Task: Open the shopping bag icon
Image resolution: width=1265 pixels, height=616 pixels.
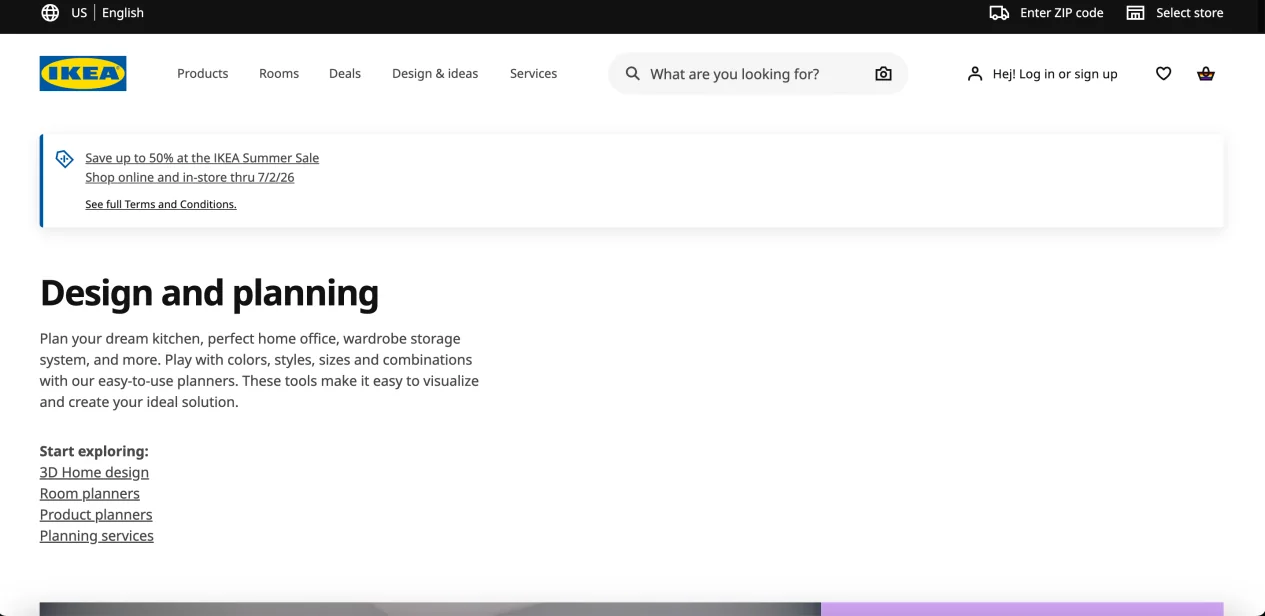Action: tap(1206, 73)
